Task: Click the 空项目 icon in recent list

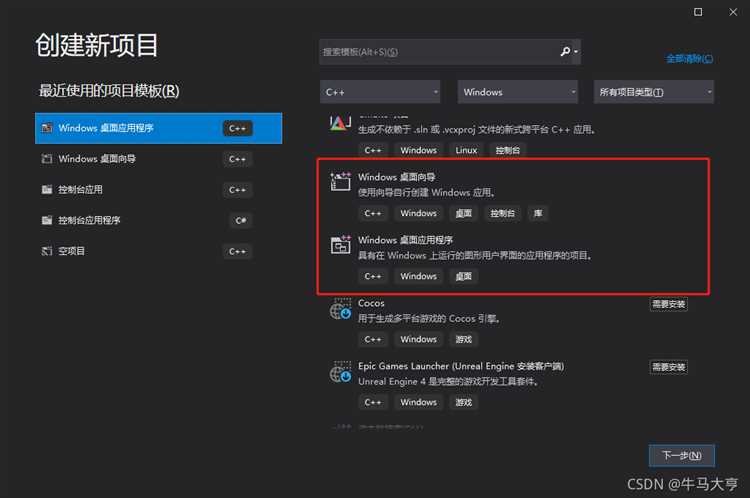Action: [x=47, y=251]
